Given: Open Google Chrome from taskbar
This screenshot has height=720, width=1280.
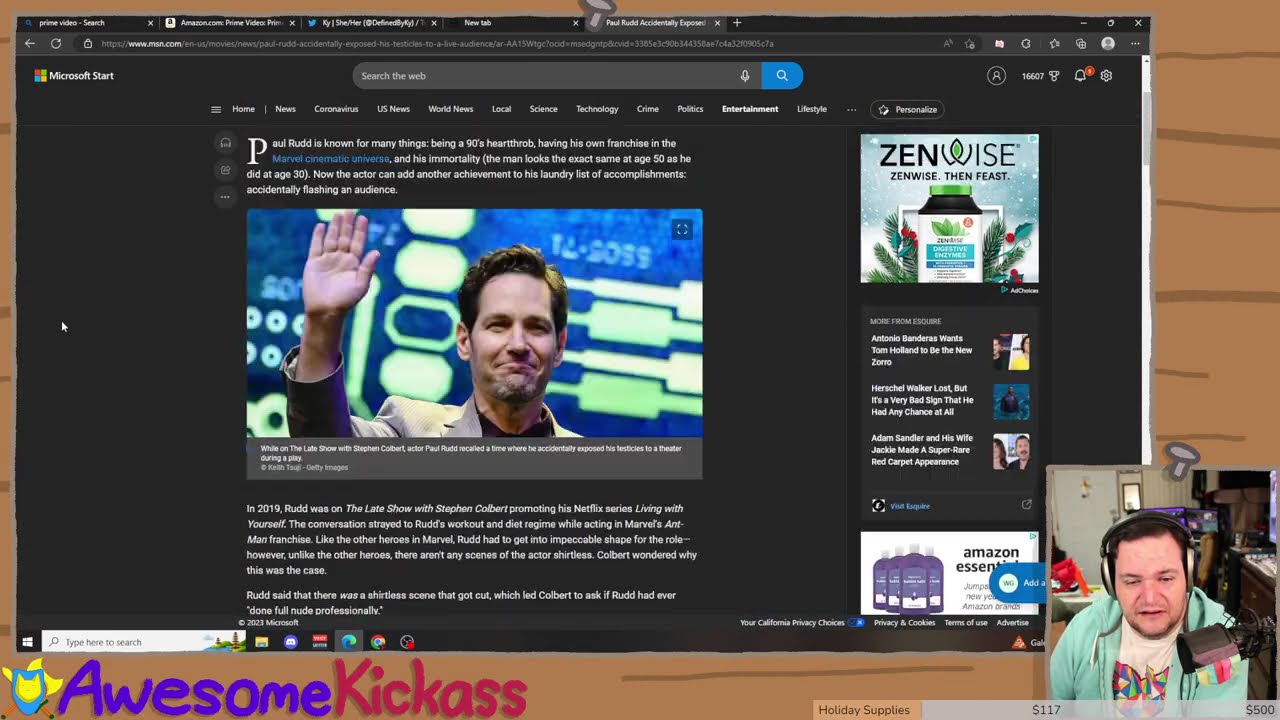Looking at the screenshot, I should click(378, 642).
